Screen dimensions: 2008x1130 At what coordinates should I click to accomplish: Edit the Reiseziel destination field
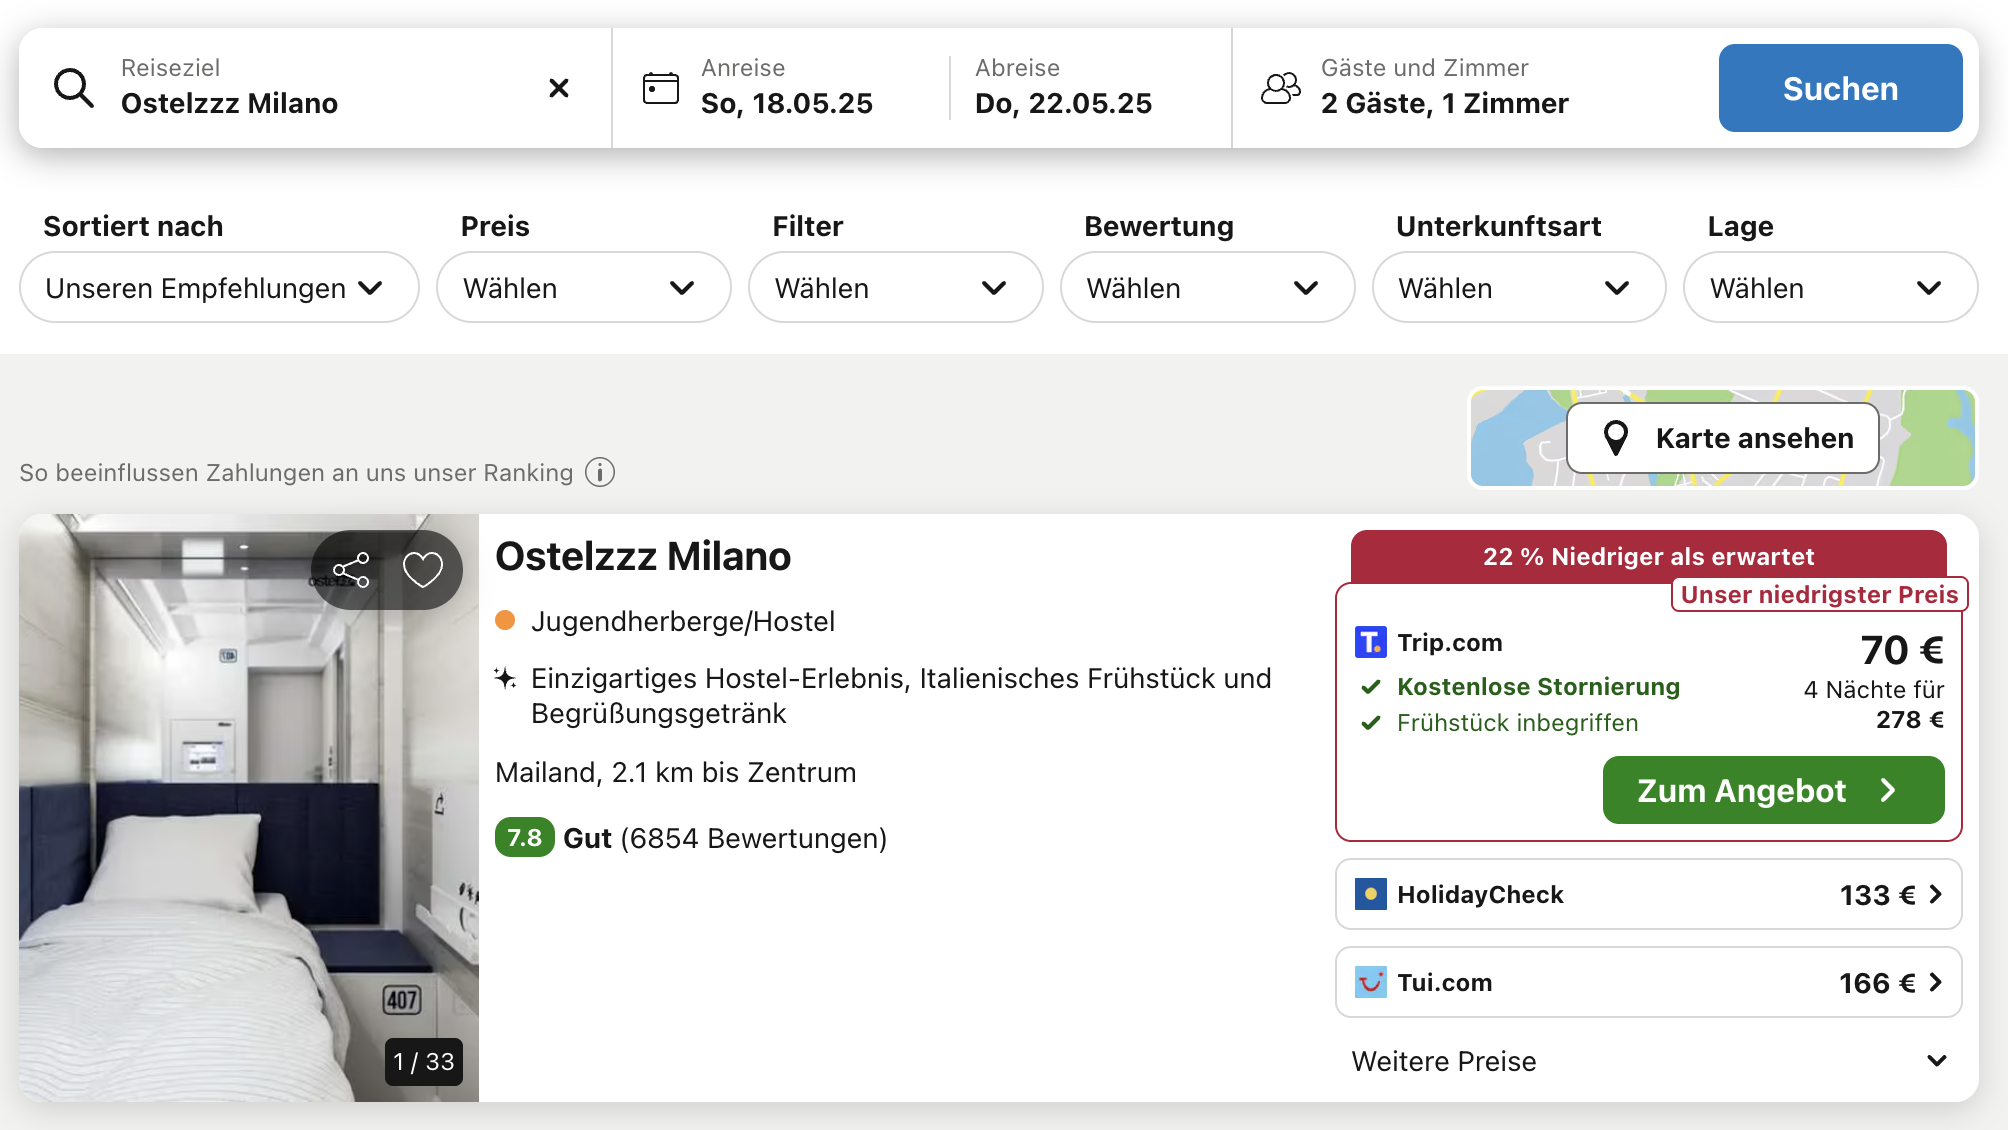point(315,88)
